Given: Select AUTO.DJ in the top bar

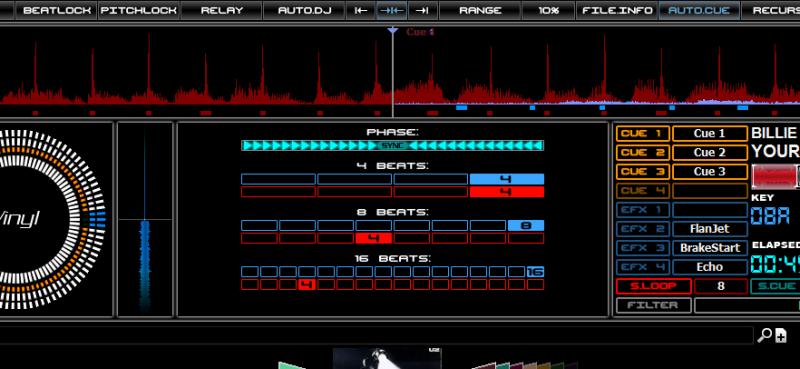Looking at the screenshot, I should coord(304,10).
